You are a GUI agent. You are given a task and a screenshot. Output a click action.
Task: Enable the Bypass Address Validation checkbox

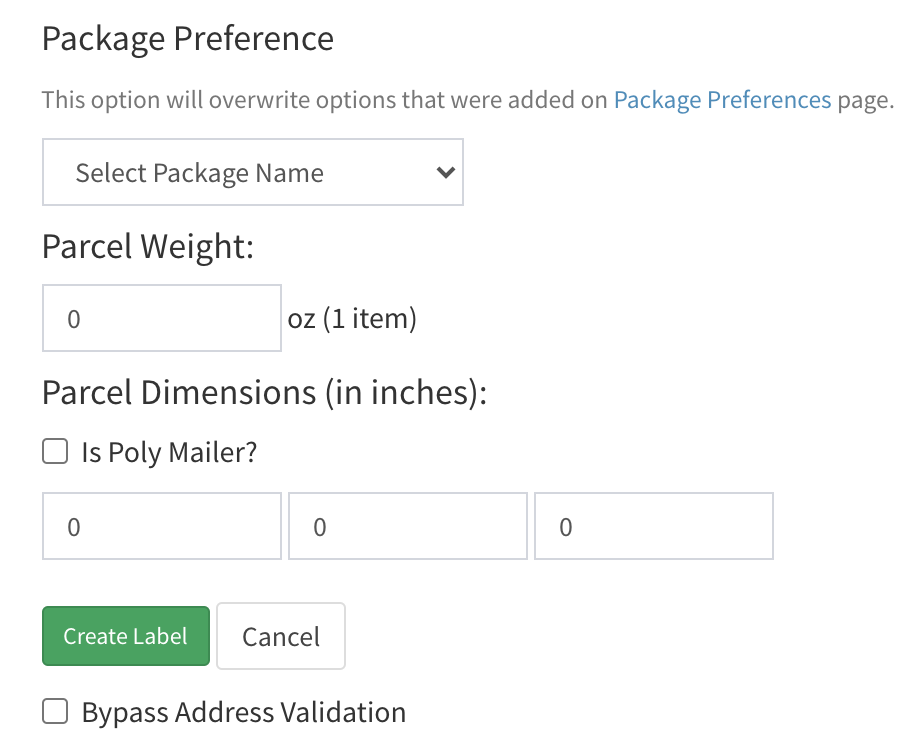55,711
